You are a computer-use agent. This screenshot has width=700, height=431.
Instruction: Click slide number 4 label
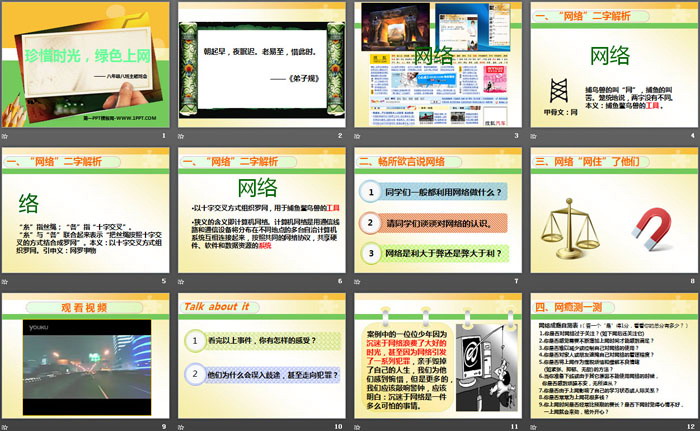pos(692,135)
